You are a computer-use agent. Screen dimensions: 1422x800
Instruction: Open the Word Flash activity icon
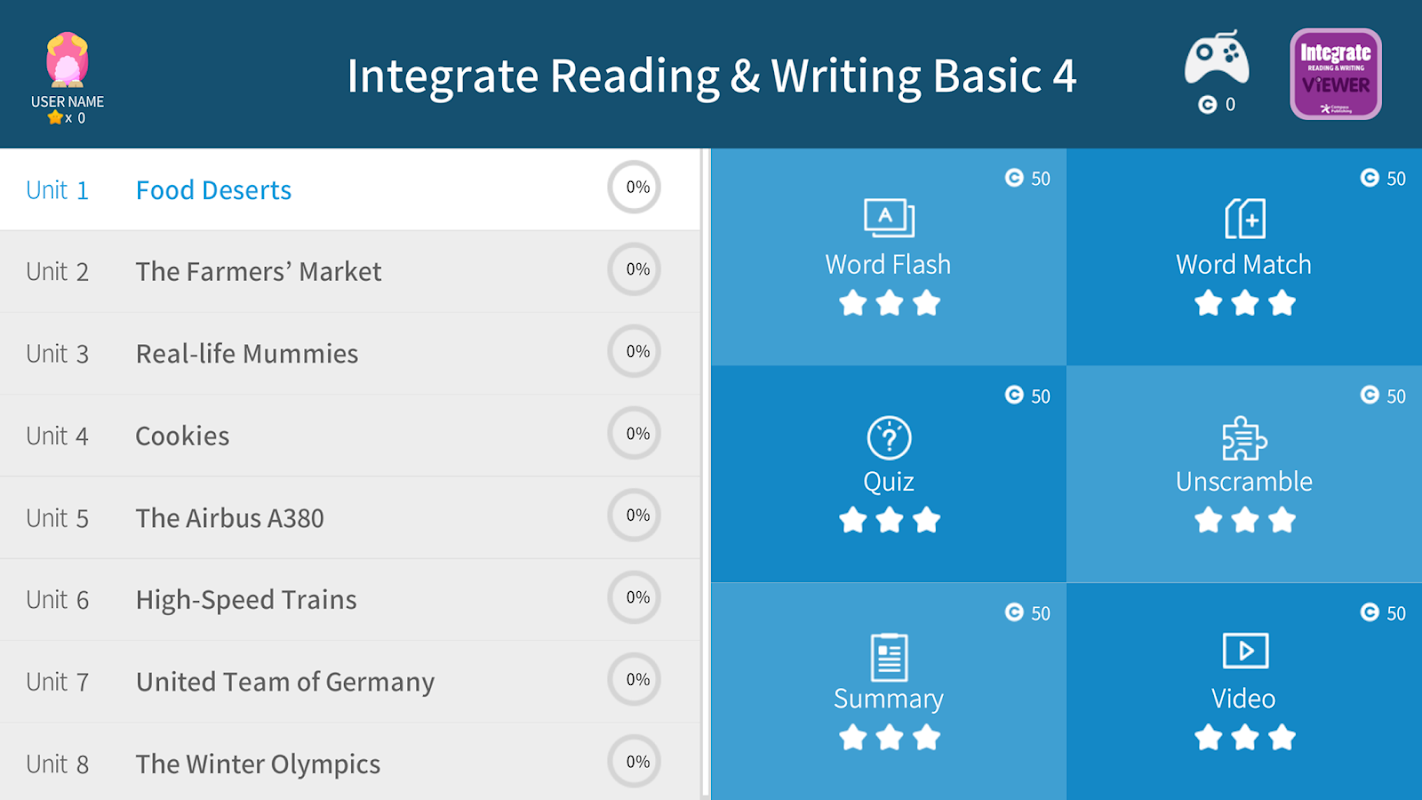coord(888,218)
